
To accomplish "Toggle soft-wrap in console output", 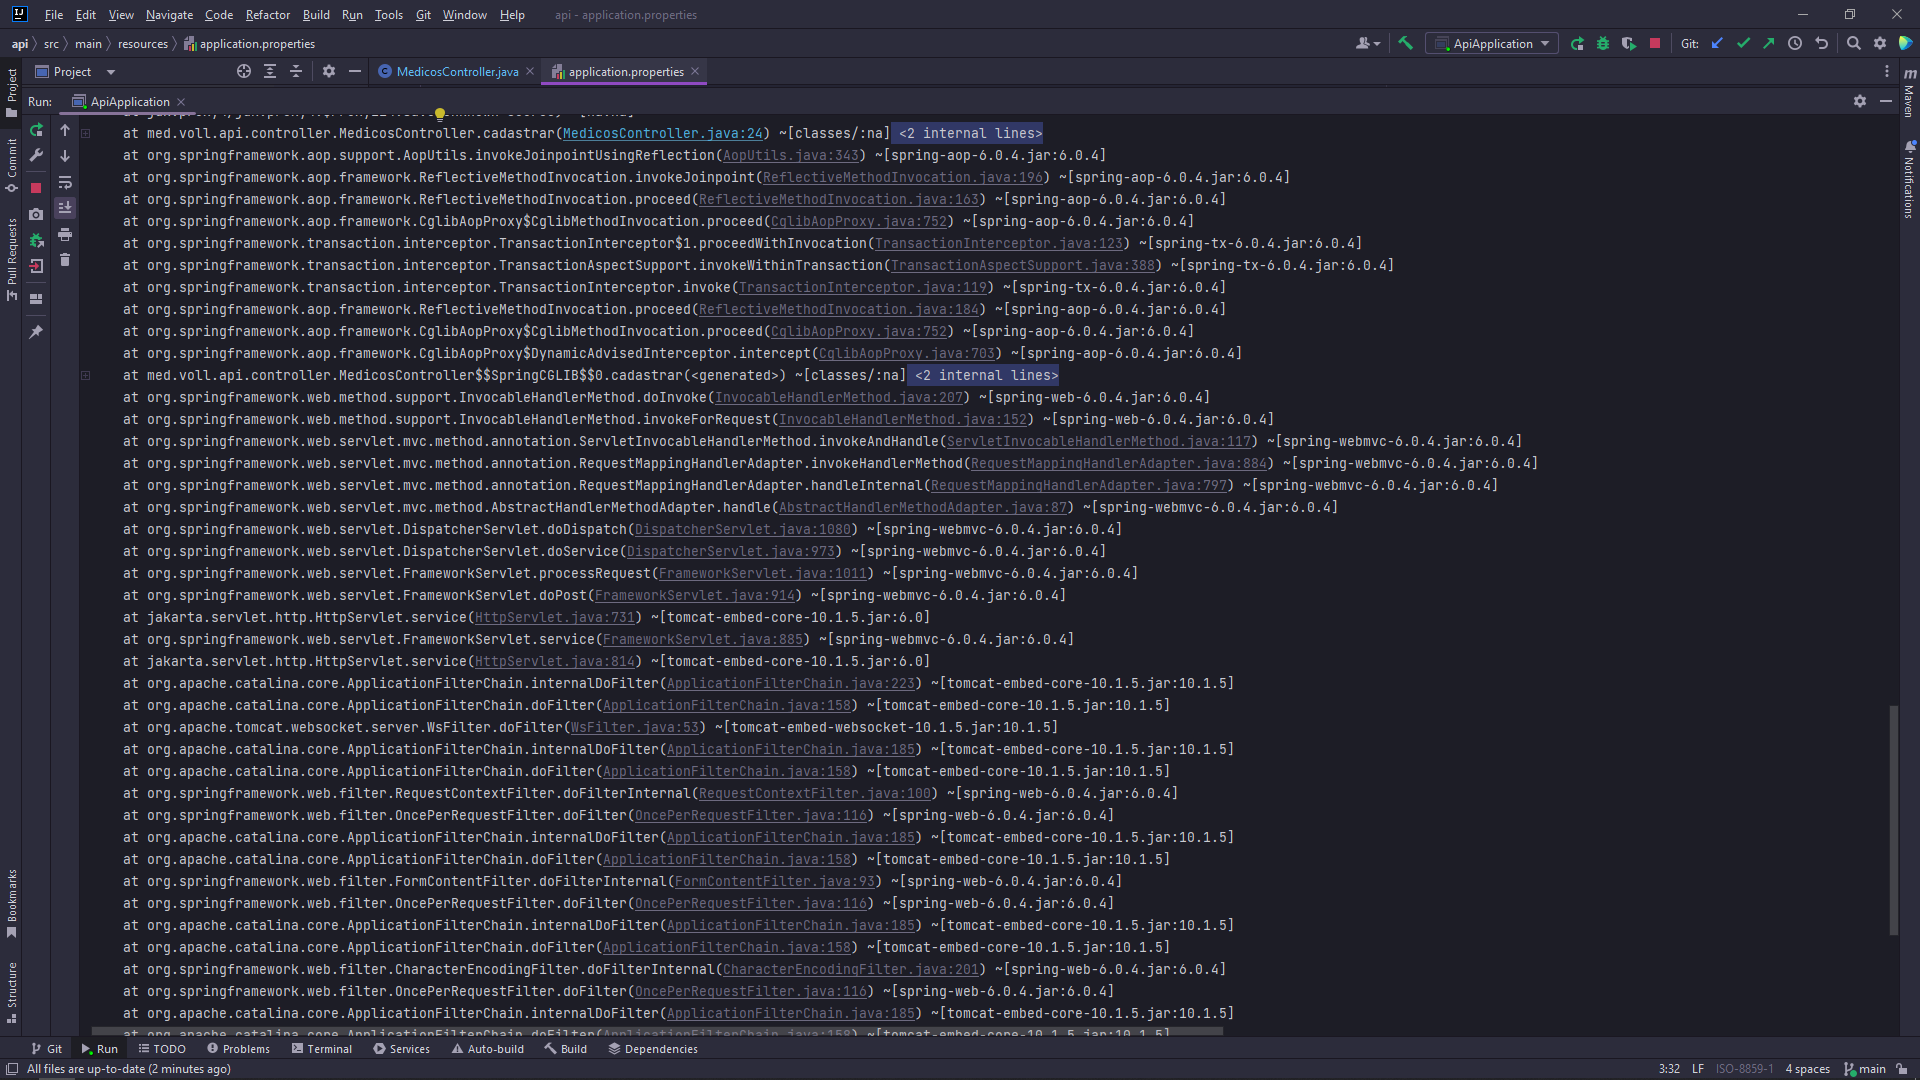I will [65, 182].
